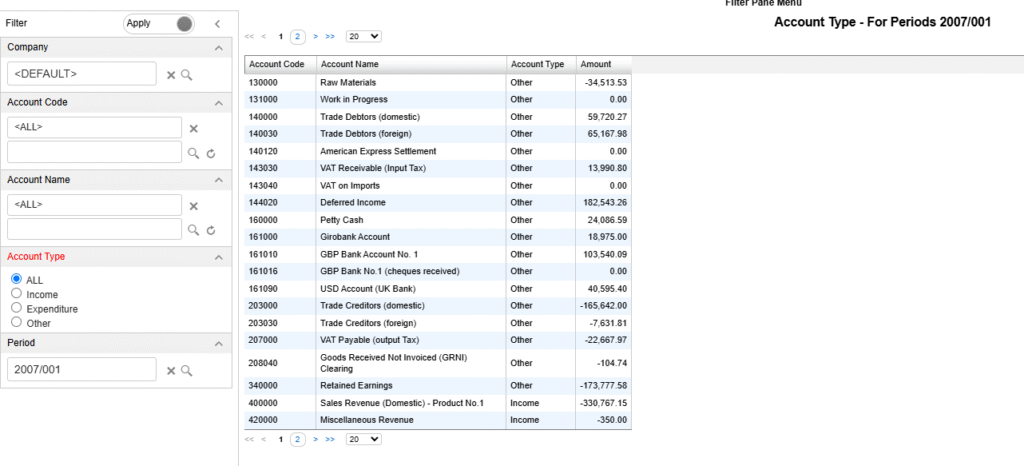Collapse the Company filter section
The height and width of the screenshot is (466, 1024).
219,48
